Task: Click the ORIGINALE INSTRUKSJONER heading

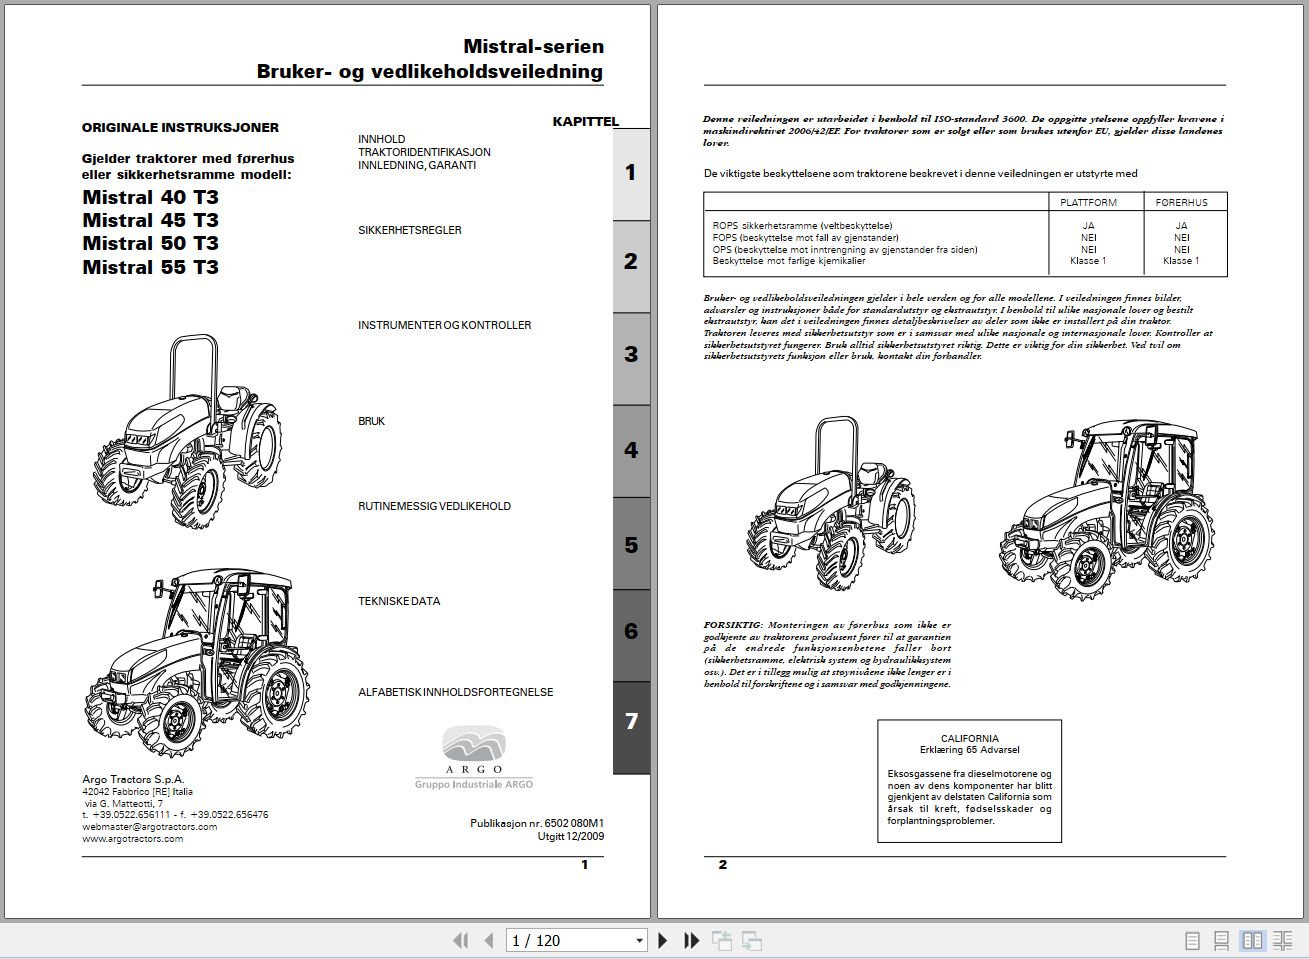Action: [x=180, y=127]
